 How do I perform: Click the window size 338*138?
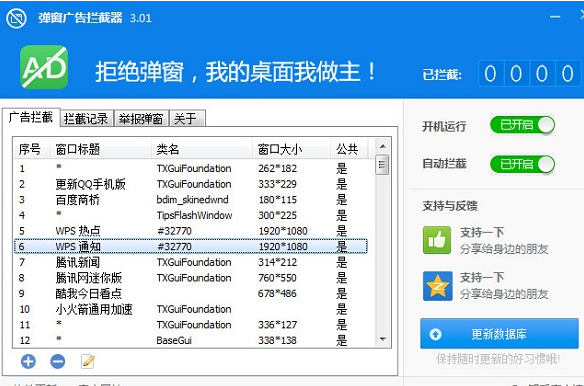(x=277, y=340)
